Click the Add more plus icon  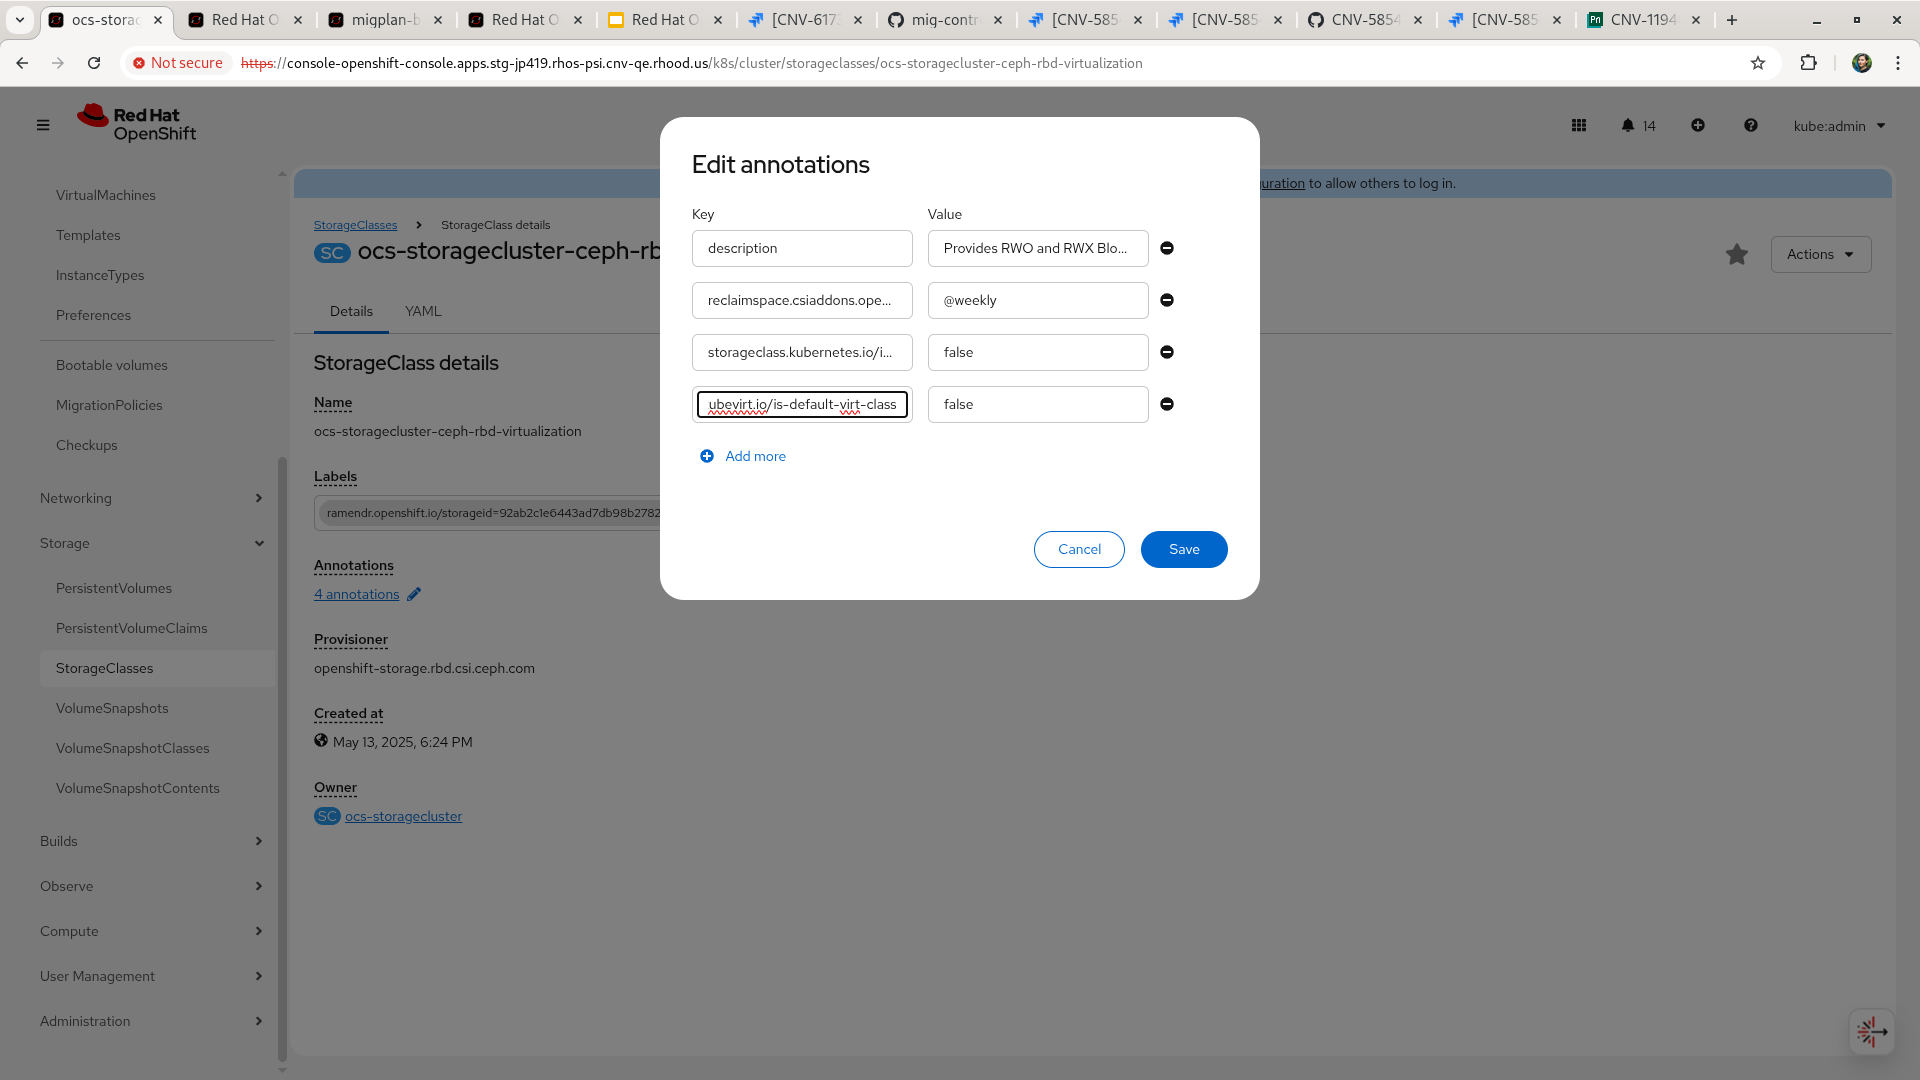pyautogui.click(x=707, y=456)
